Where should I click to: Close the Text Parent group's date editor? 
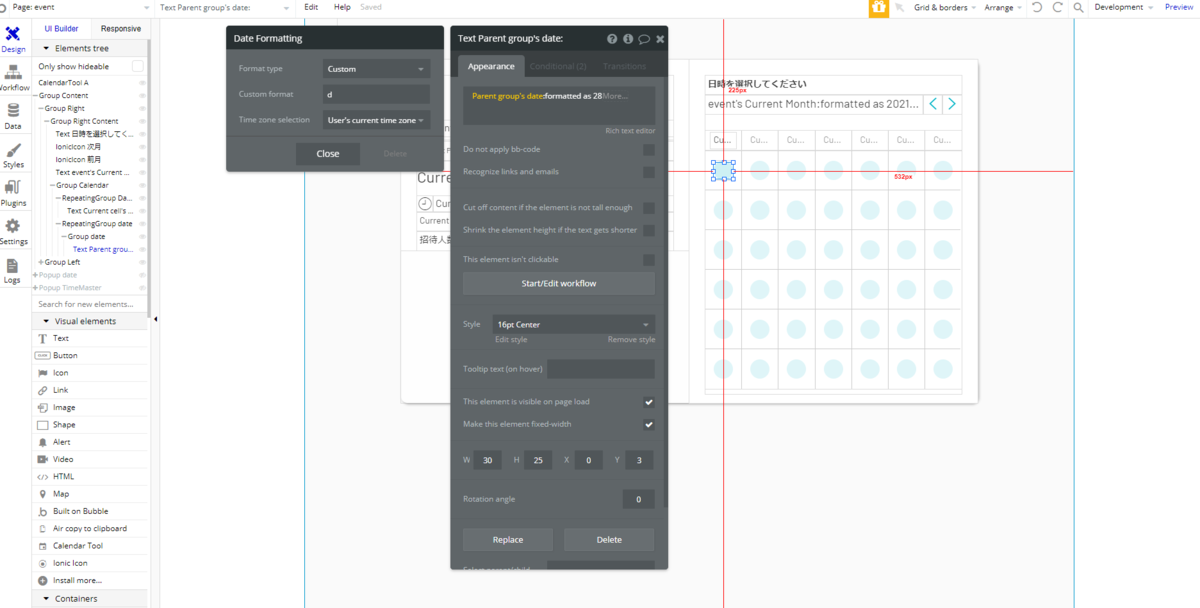660,39
